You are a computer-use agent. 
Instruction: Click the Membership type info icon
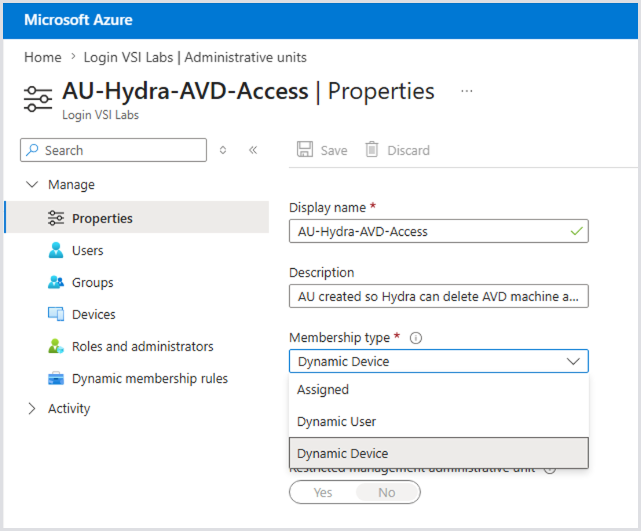pyautogui.click(x=416, y=338)
